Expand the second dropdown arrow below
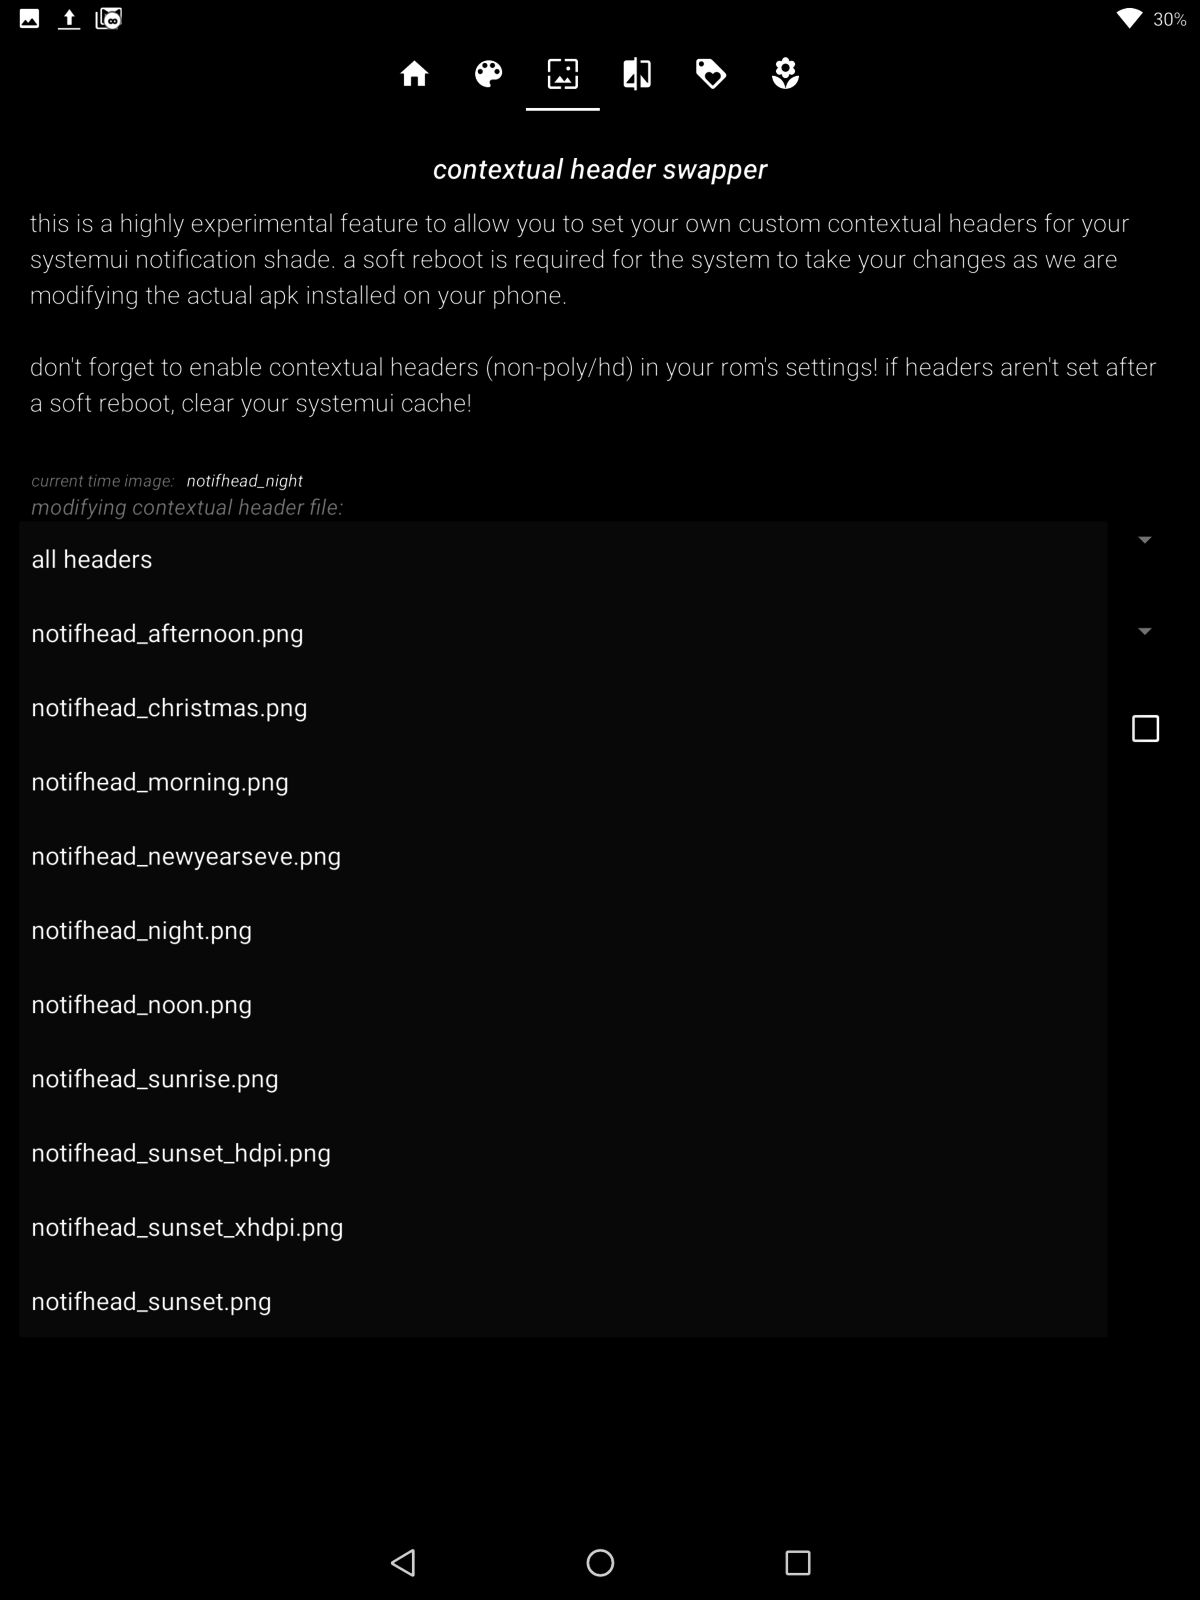Screen dimensions: 1200x1600 coord(1145,631)
